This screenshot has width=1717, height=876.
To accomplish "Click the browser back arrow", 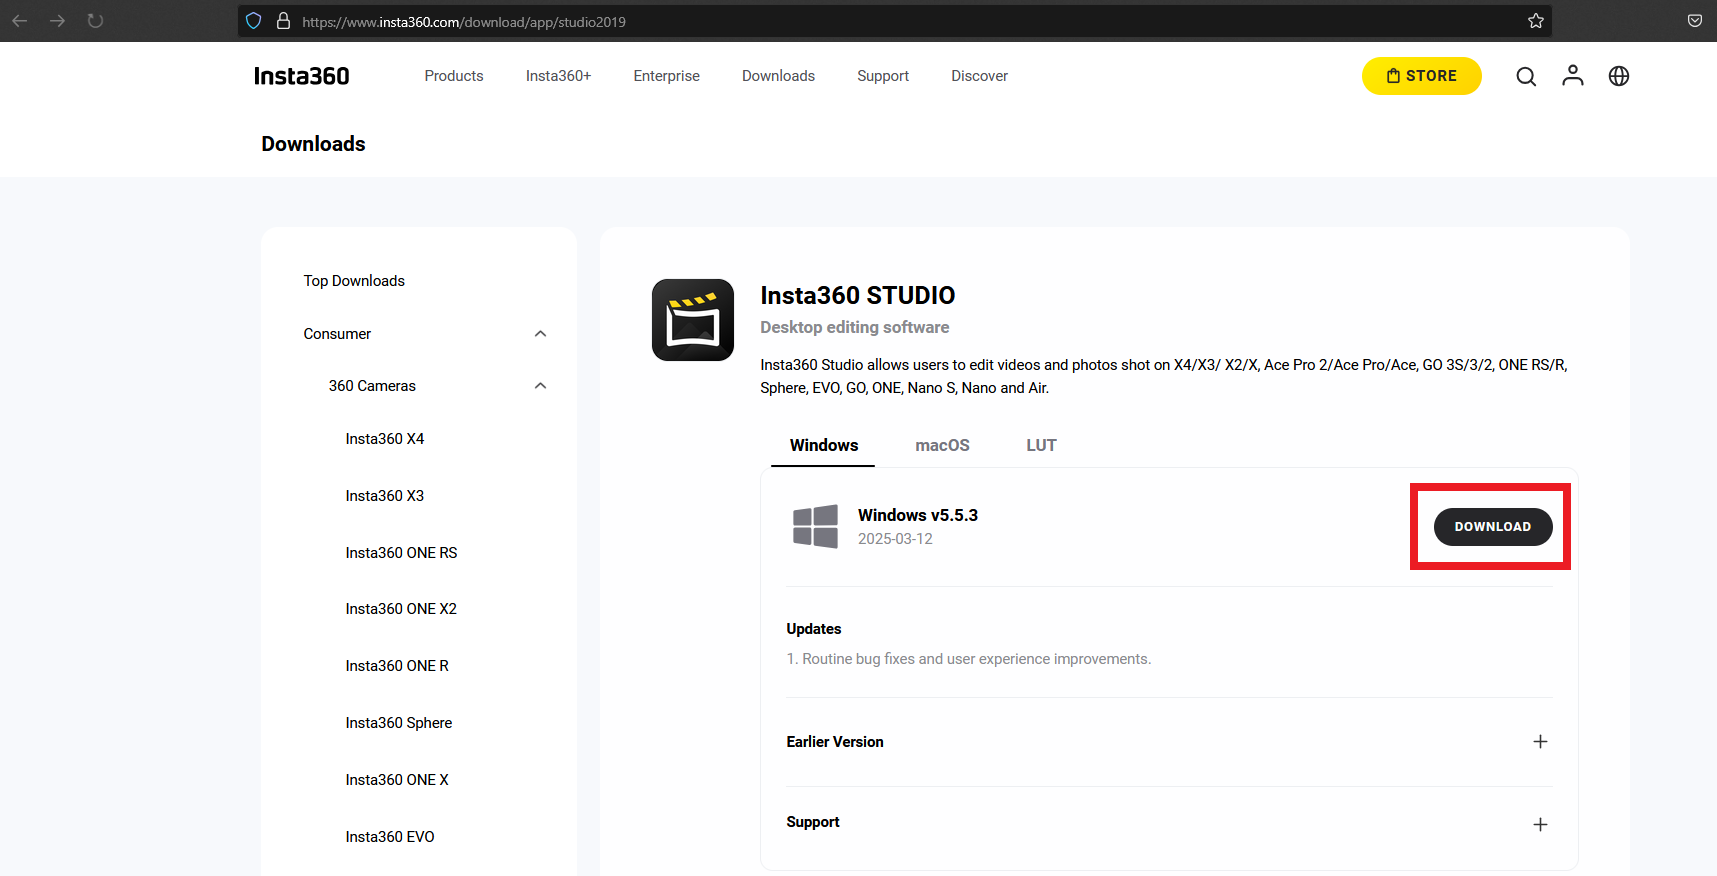I will [20, 21].
